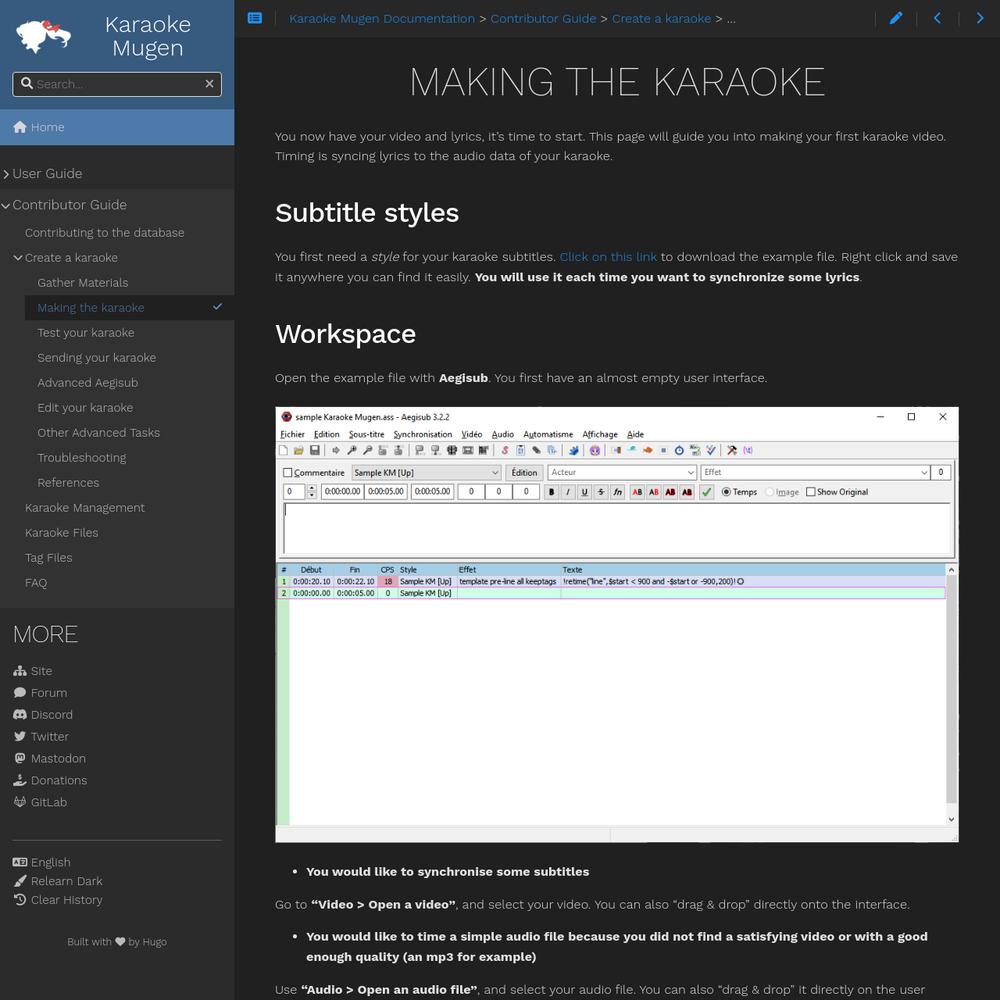Select subtitle row 2 in Aegisub grid

tap(612, 593)
